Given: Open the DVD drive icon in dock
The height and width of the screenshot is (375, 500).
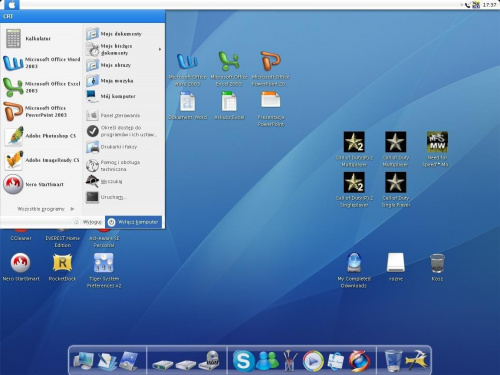Looking at the screenshot, I should pyautogui.click(x=209, y=360).
